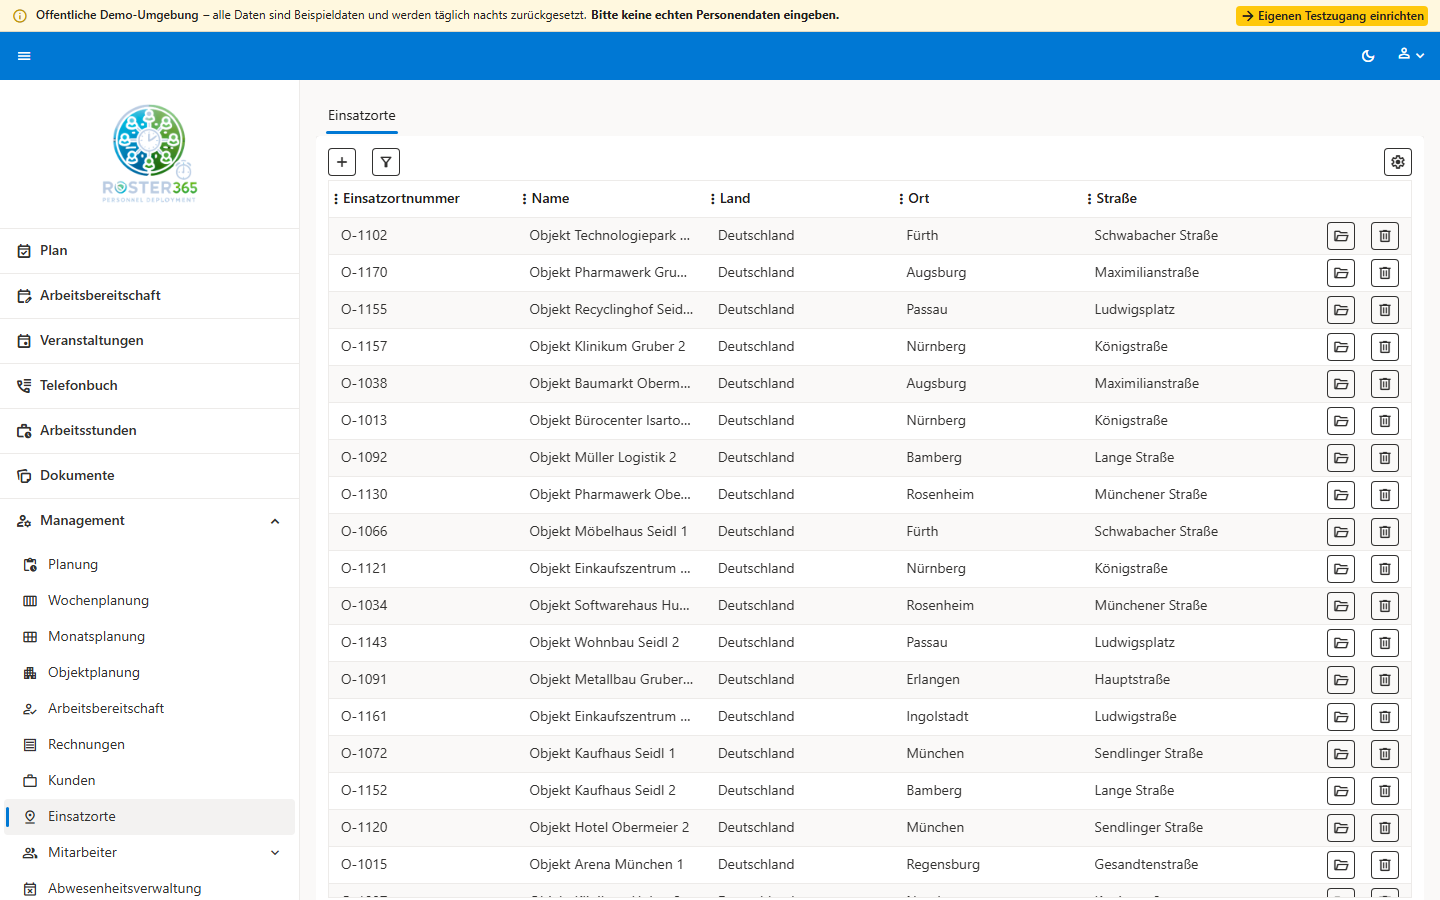Open Monatsplanung
The width and height of the screenshot is (1440, 900).
[150, 637]
